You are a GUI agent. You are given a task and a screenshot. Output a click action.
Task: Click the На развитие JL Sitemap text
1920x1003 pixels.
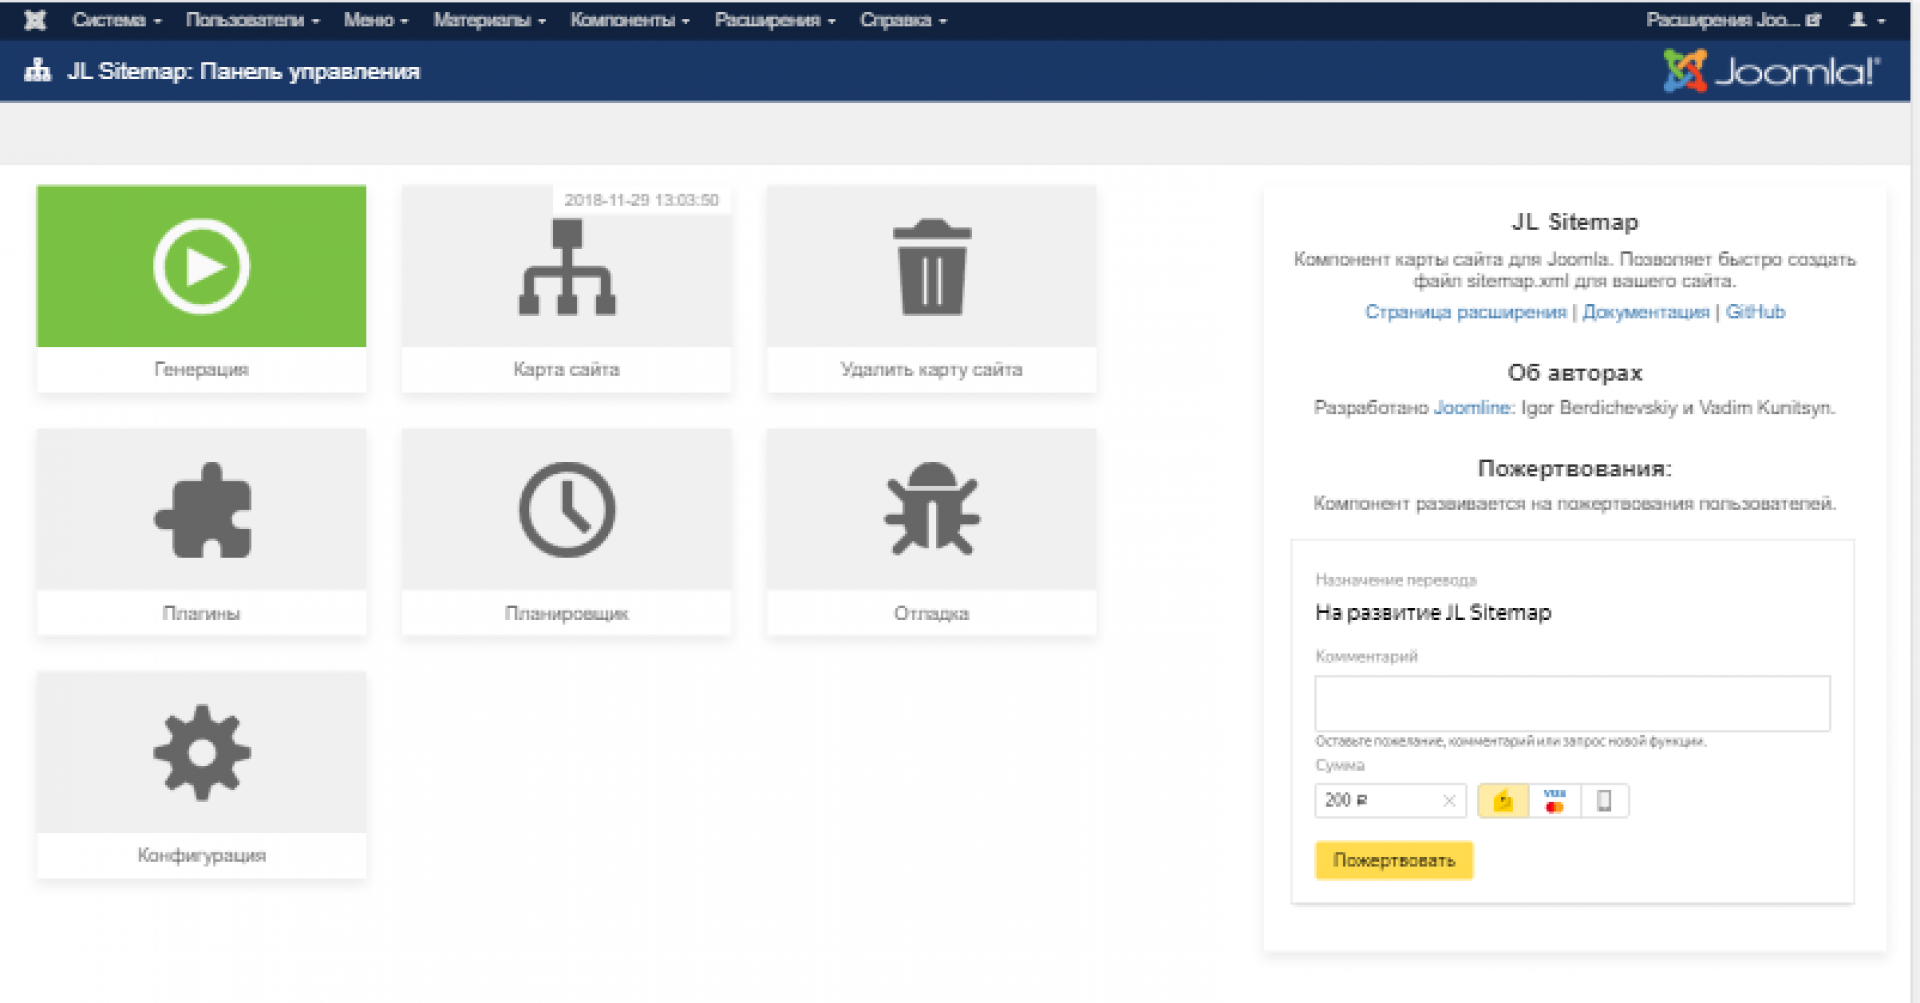coord(1433,612)
